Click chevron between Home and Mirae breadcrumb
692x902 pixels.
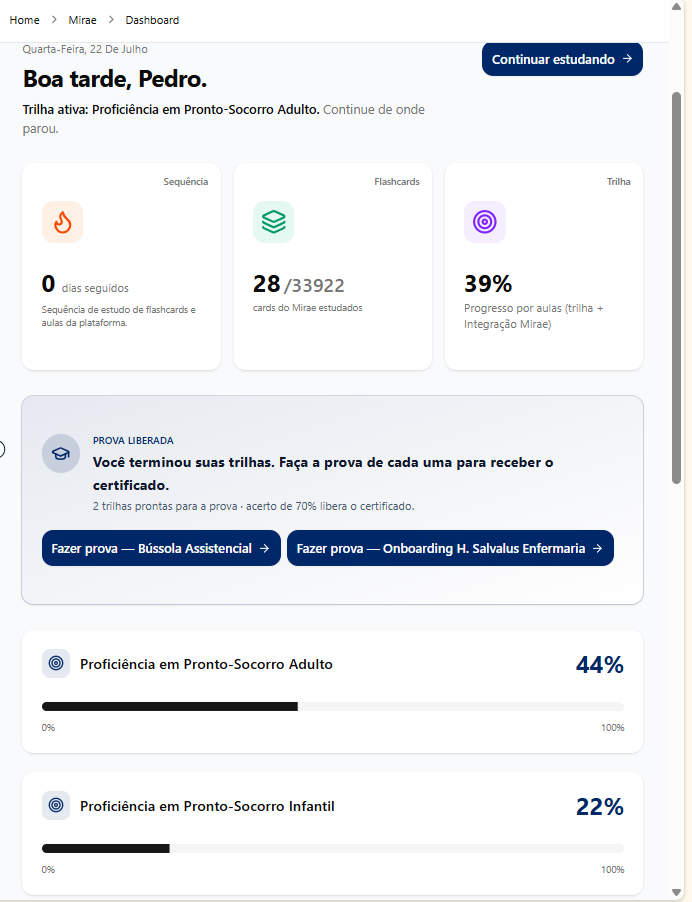tap(54, 20)
